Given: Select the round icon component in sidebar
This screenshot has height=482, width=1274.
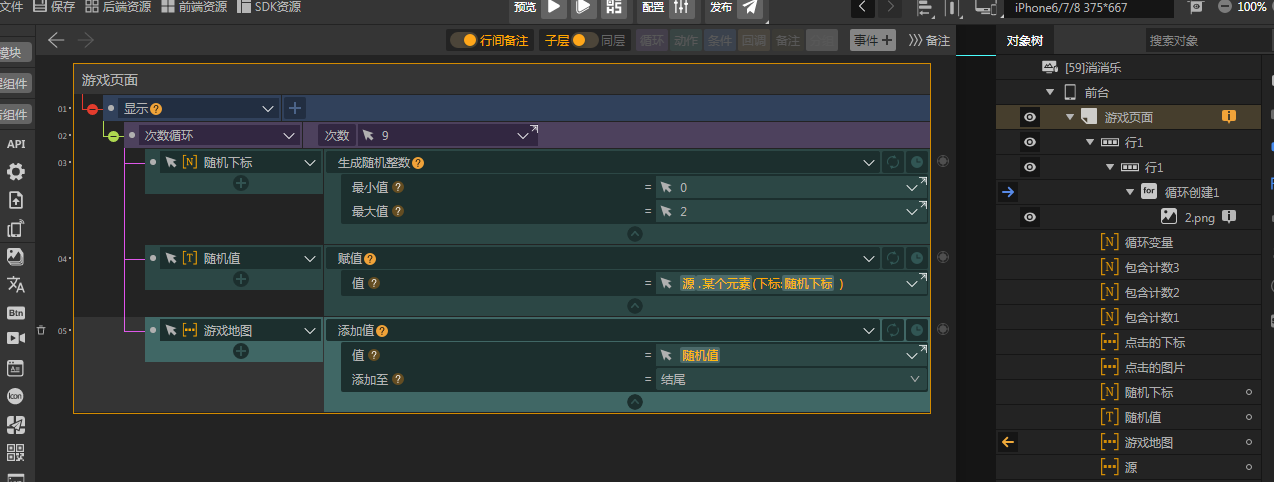Looking at the screenshot, I should tap(16, 396).
